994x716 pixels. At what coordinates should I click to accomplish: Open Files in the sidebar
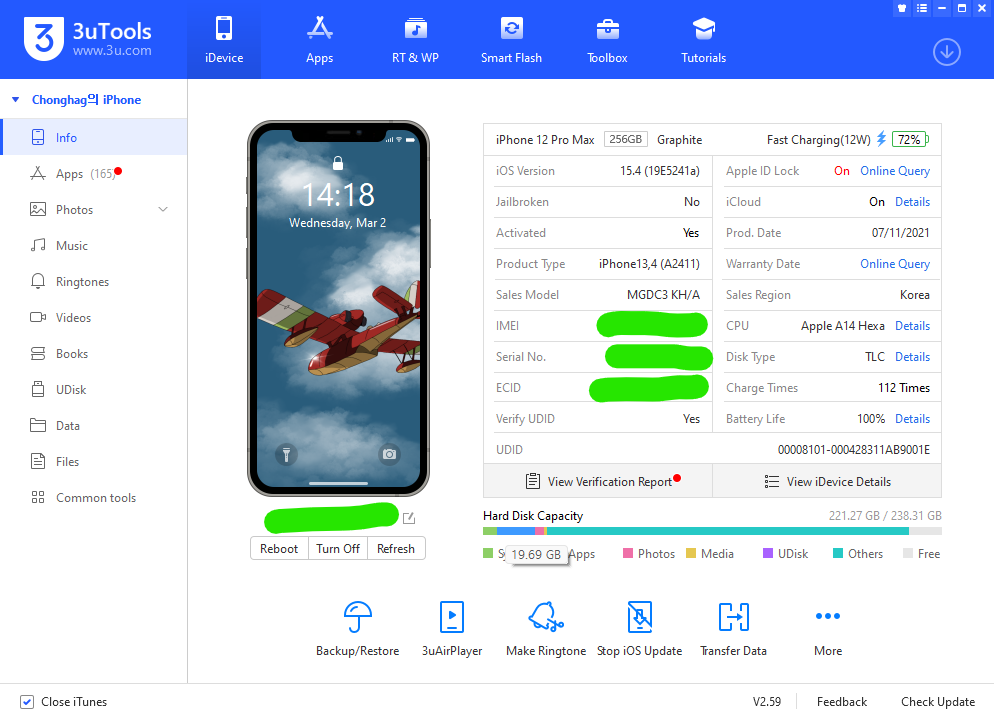pos(94,462)
